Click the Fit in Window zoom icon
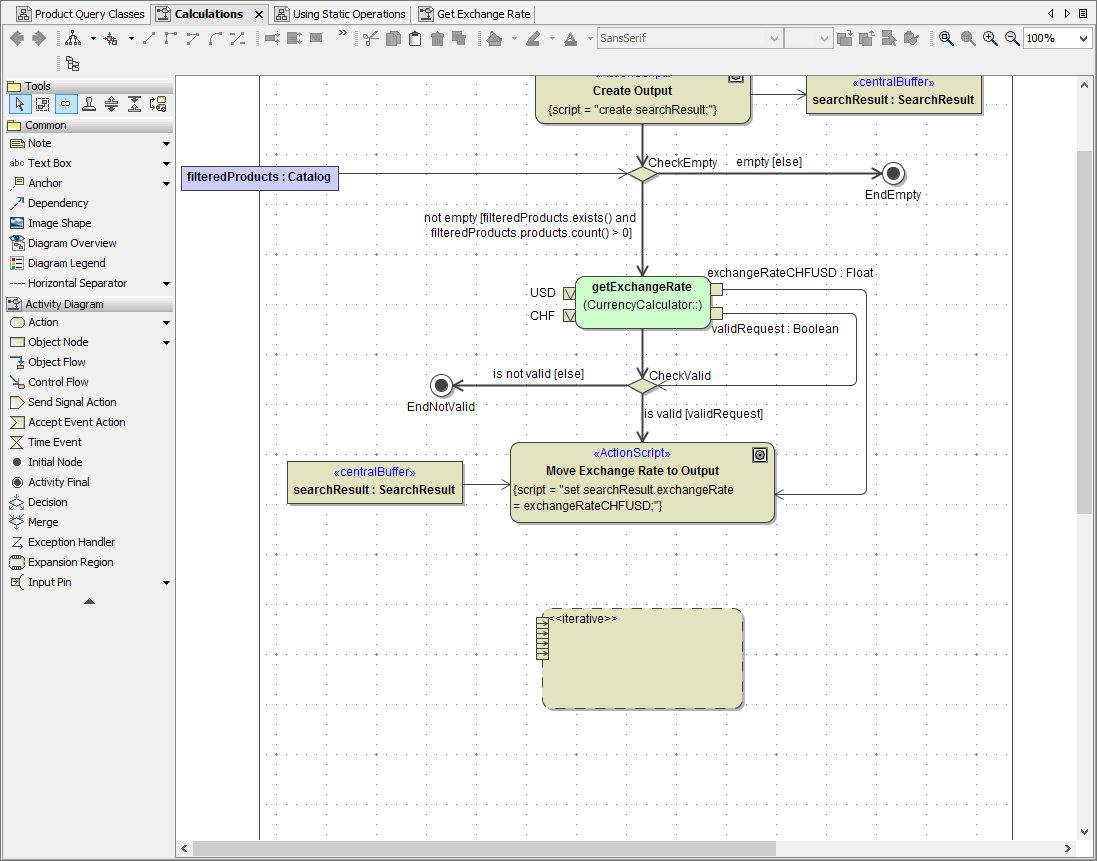 [x=946, y=38]
